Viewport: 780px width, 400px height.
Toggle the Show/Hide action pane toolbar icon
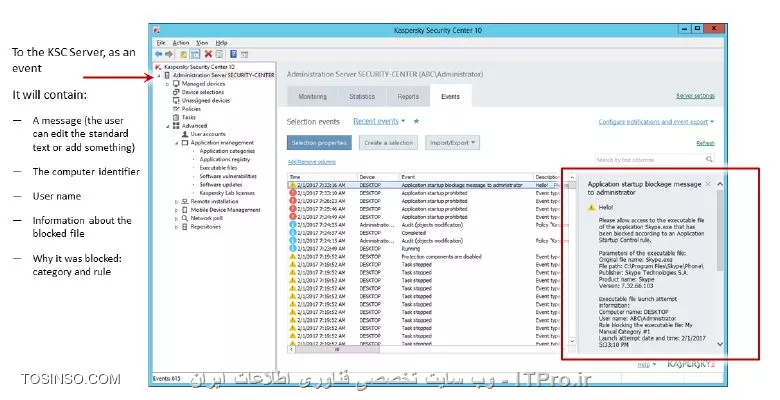244,54
